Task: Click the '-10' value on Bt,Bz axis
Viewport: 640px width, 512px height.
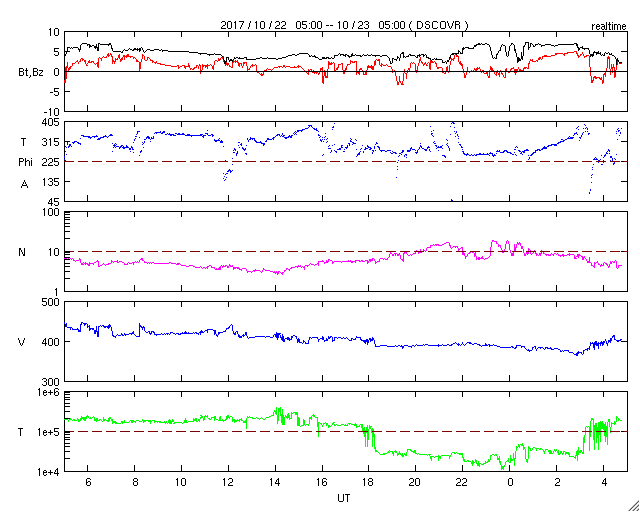Action: 52,112
